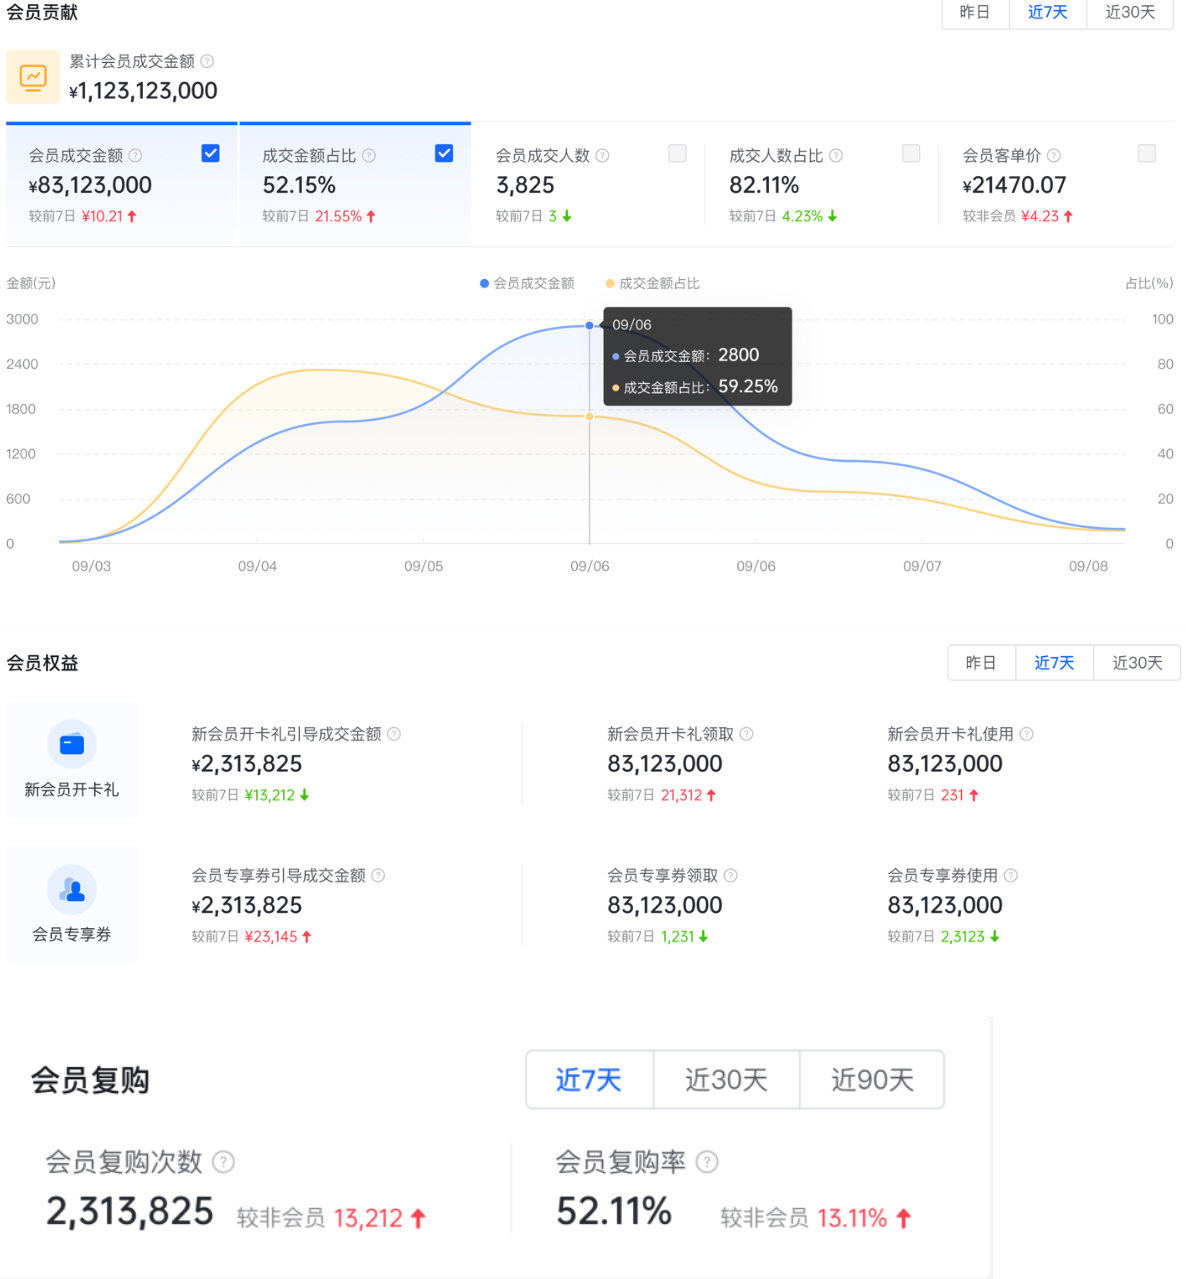Click the cumulative member transaction chart icon

click(x=33, y=77)
